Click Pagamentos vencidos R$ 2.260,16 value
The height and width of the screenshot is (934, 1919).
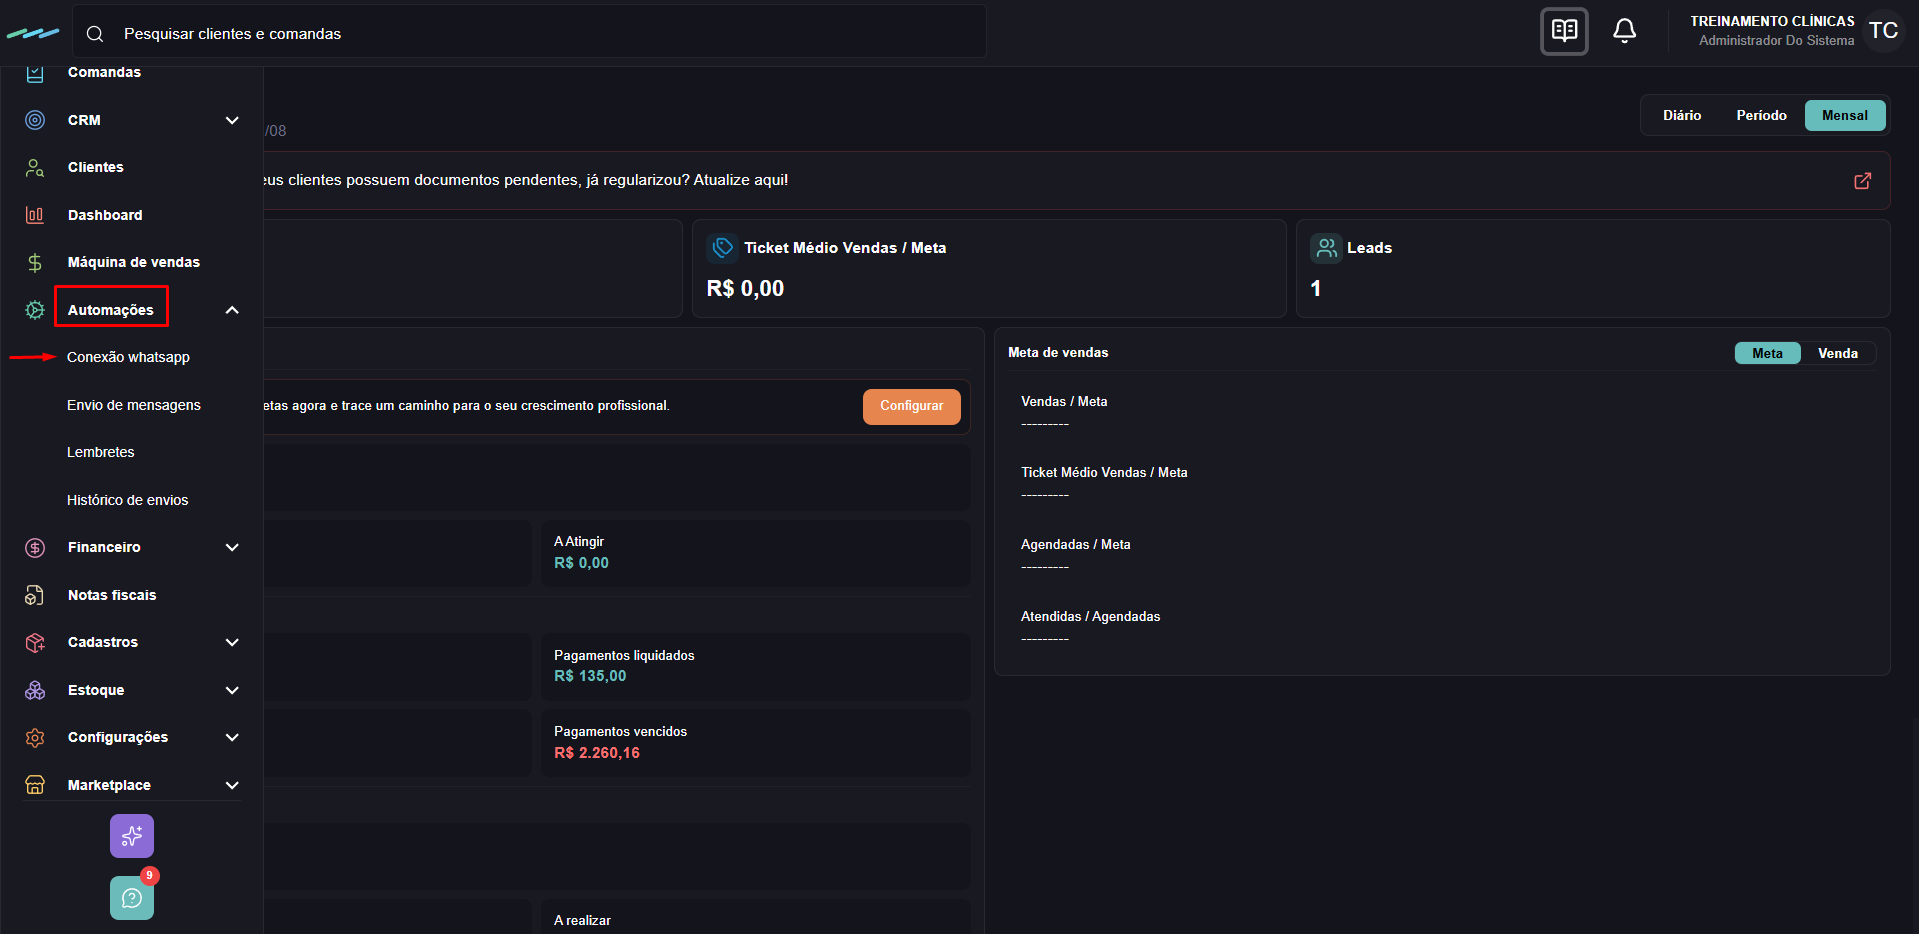click(x=597, y=753)
